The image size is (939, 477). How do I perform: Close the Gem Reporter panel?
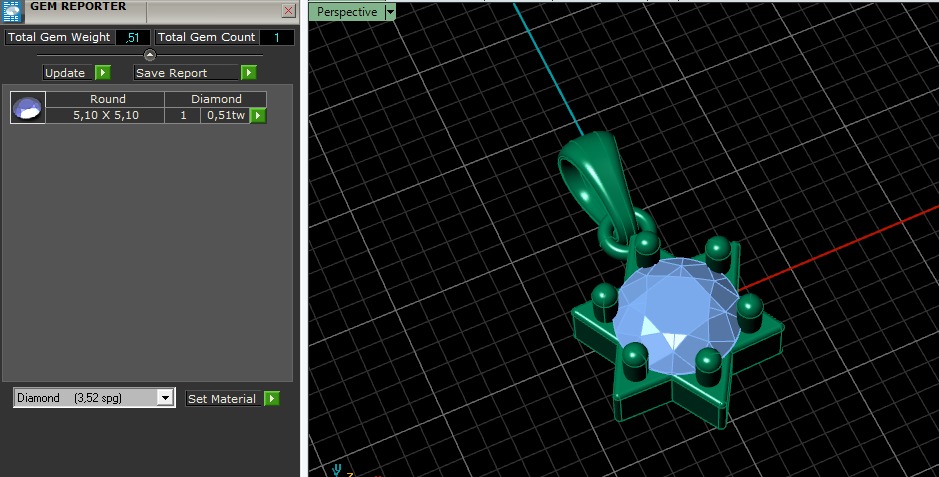pos(289,11)
